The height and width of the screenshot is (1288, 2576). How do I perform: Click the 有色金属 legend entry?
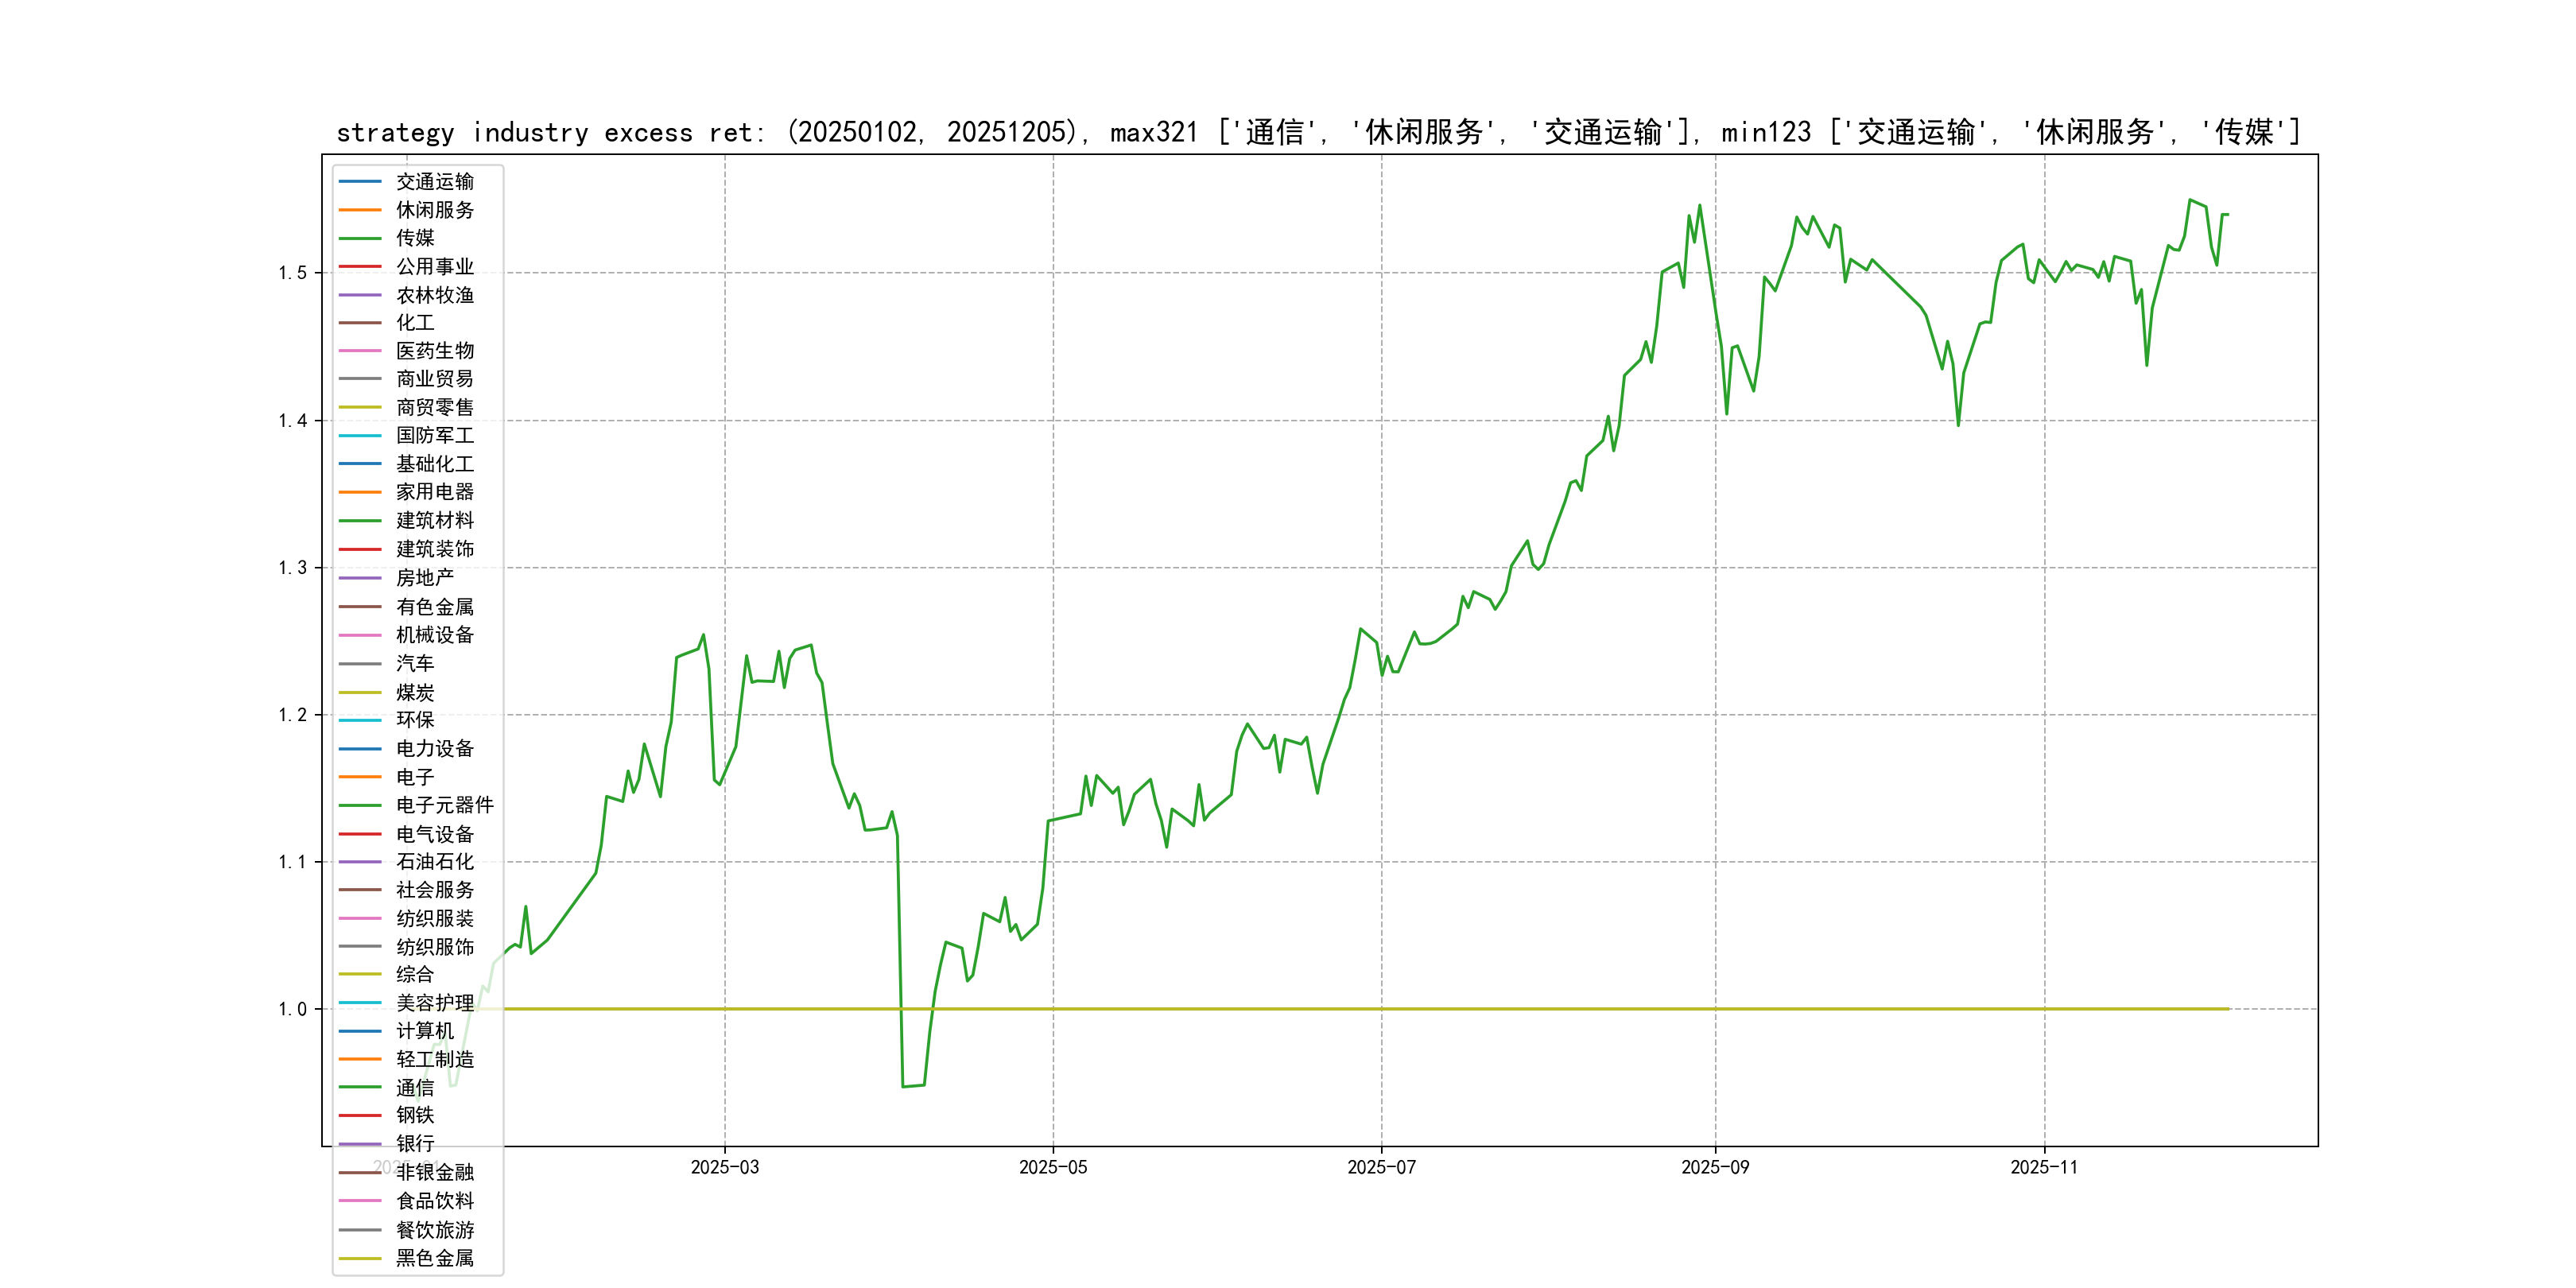point(434,606)
